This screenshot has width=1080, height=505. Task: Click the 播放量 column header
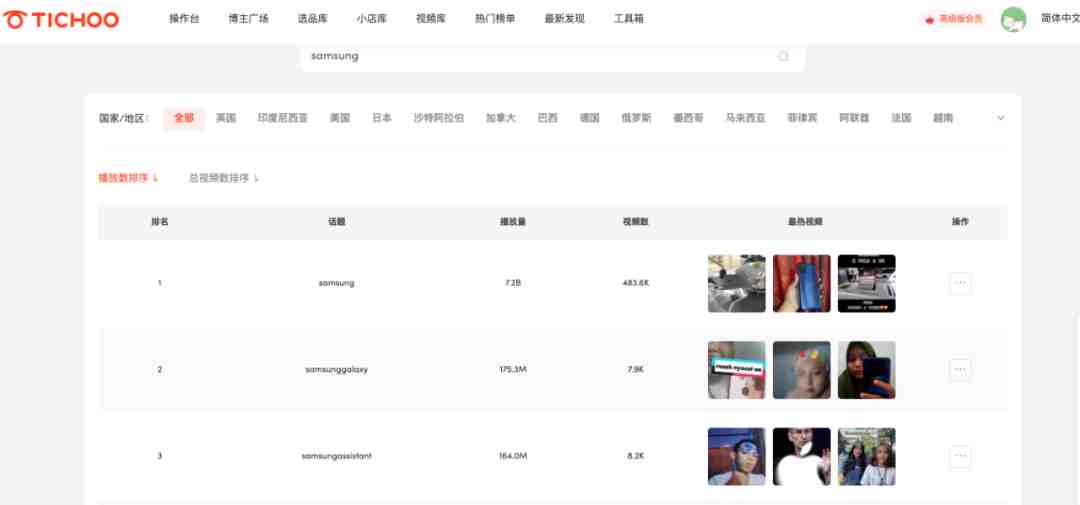click(x=512, y=222)
